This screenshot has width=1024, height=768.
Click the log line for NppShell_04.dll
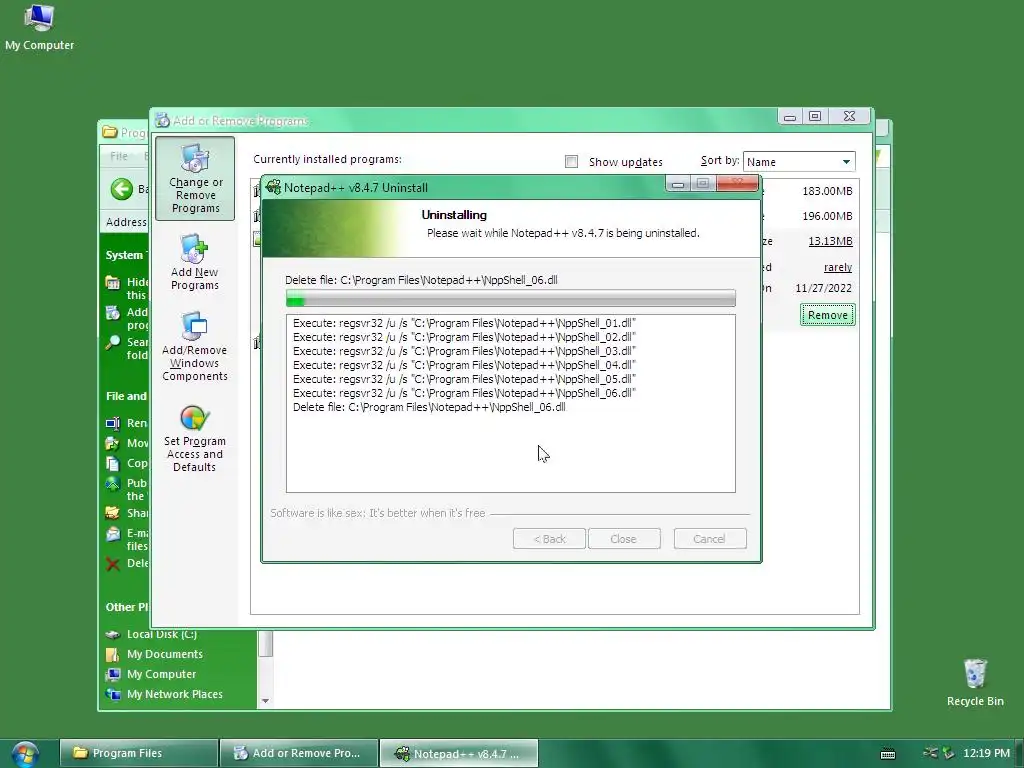click(464, 365)
